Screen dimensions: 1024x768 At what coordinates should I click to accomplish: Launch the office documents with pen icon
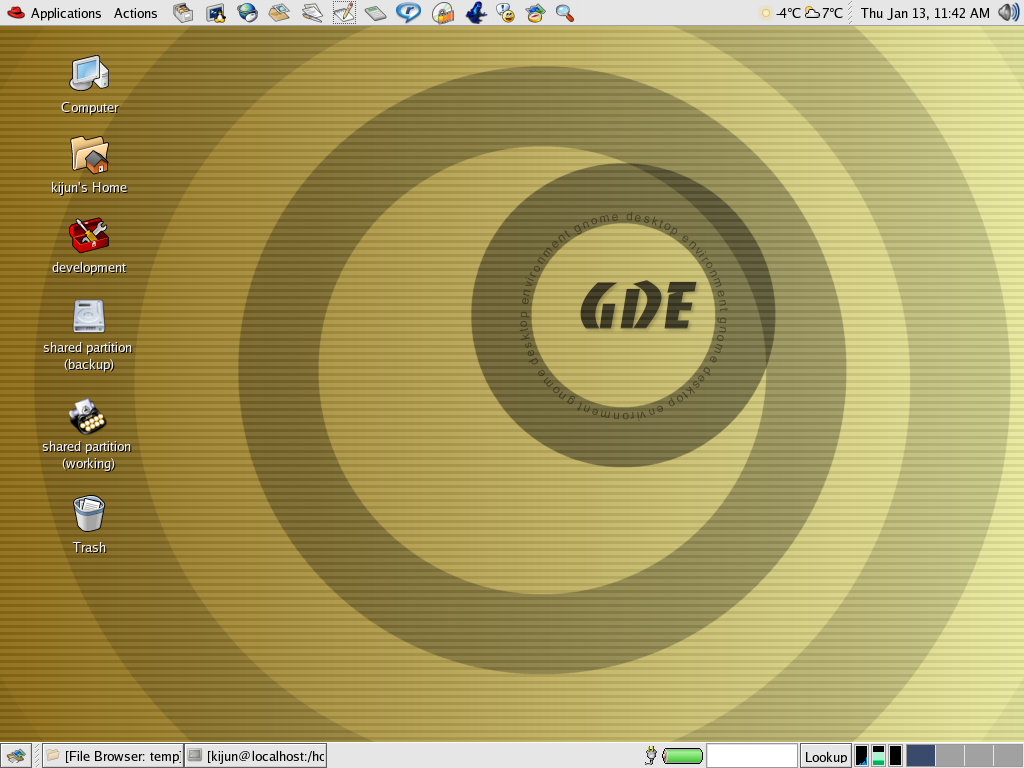[x=312, y=13]
